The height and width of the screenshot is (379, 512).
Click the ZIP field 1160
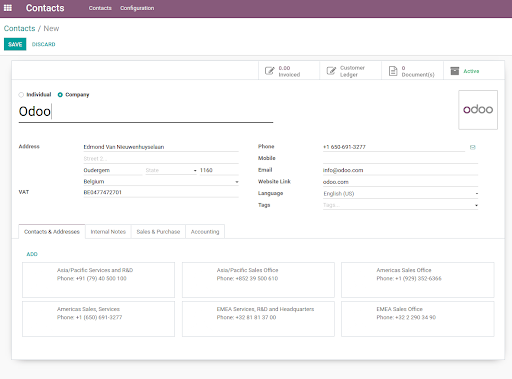(219, 170)
